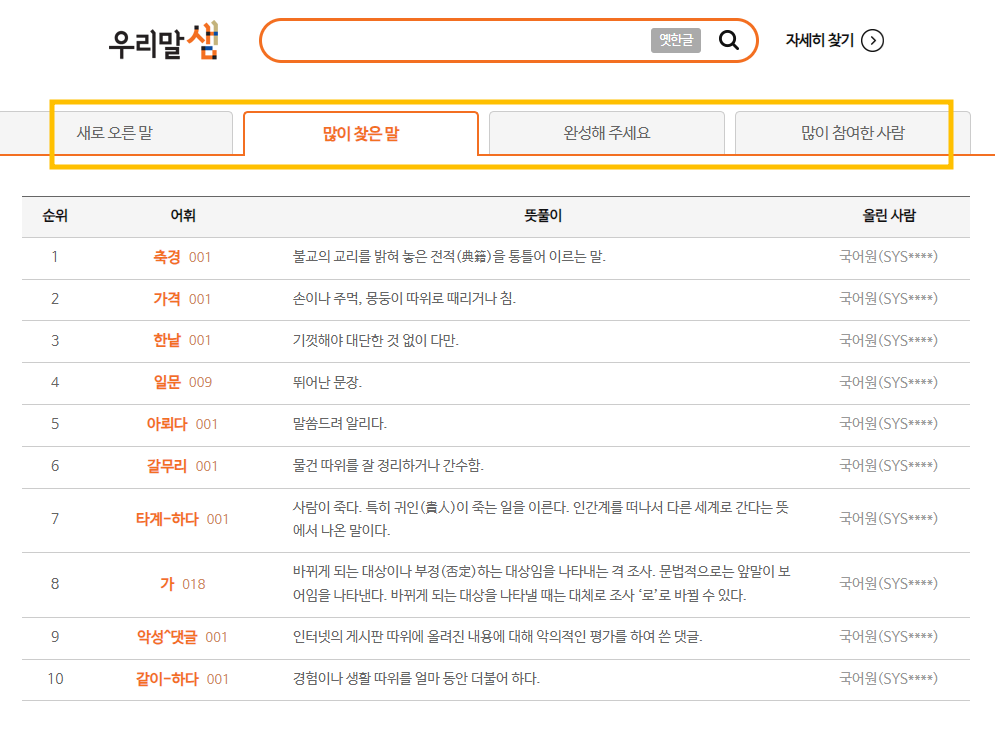Open the 완성해 주세요 tab
This screenshot has height=751, width=995.
click(x=605, y=130)
